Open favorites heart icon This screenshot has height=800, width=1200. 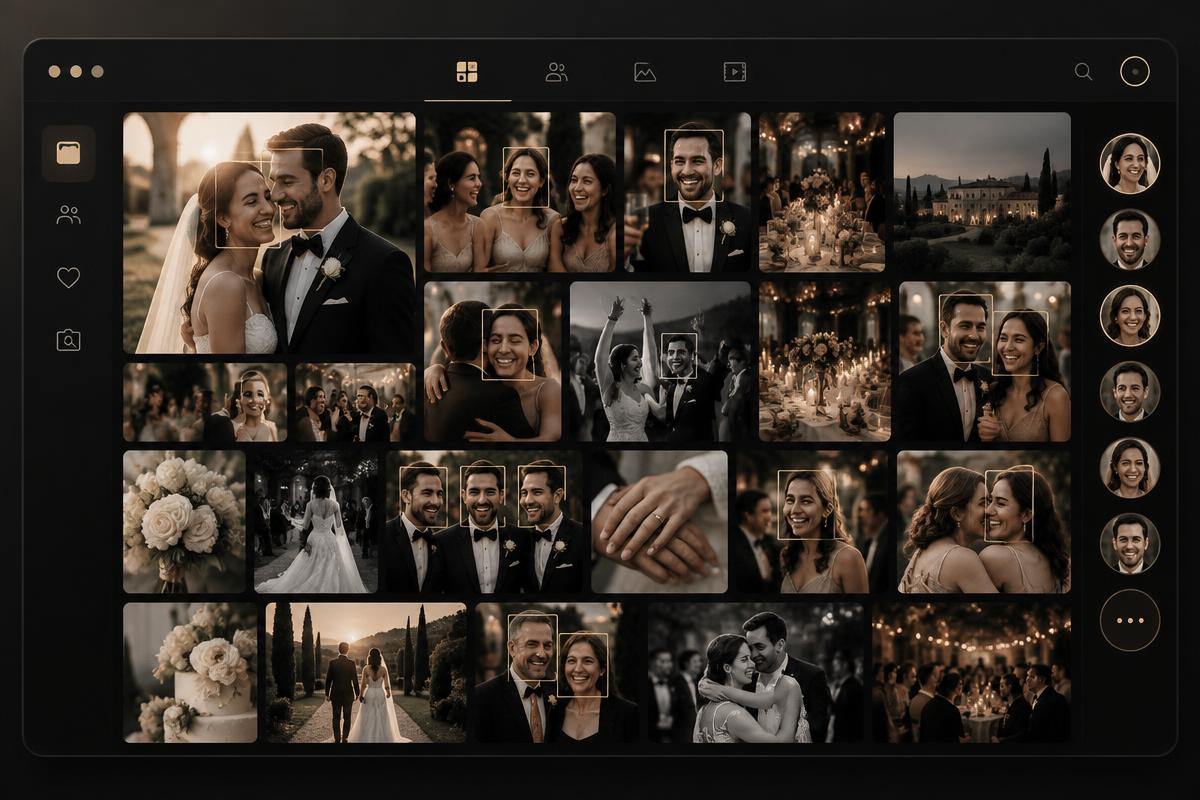click(x=68, y=277)
